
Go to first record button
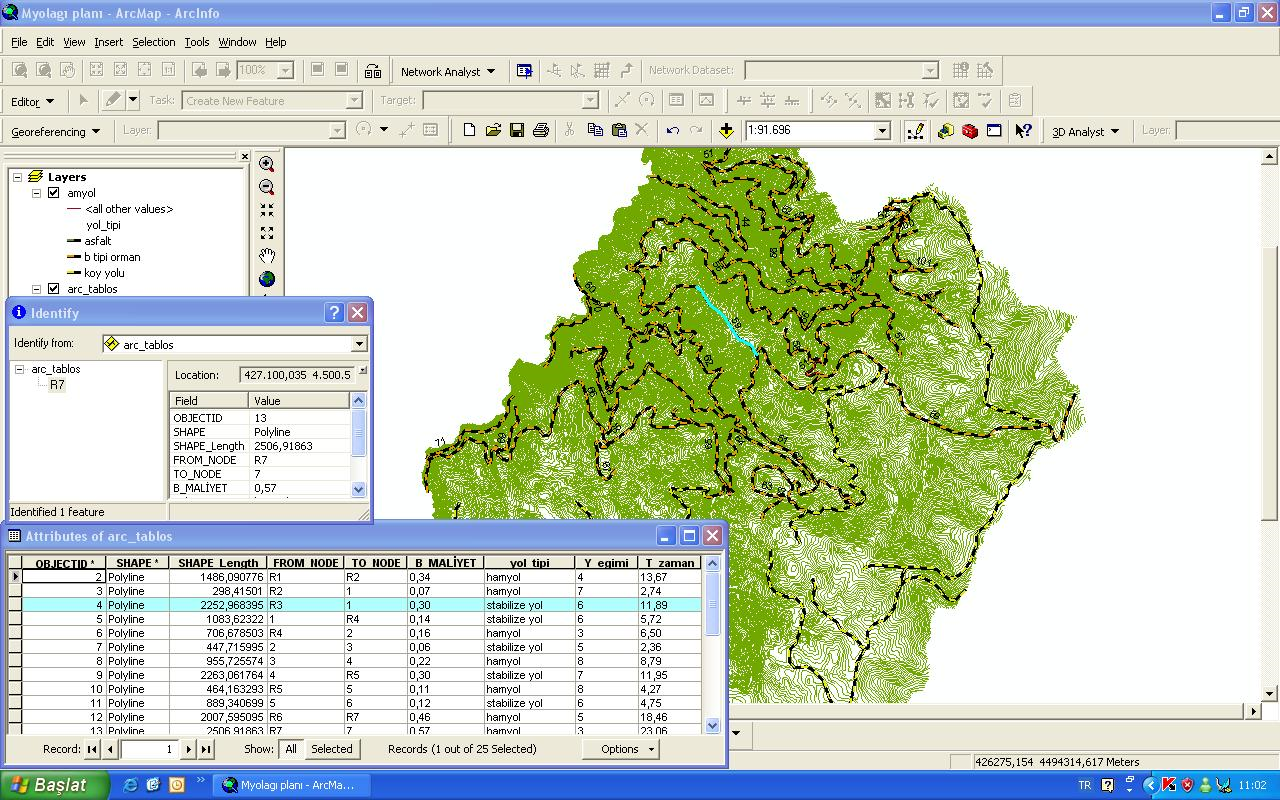click(x=92, y=749)
